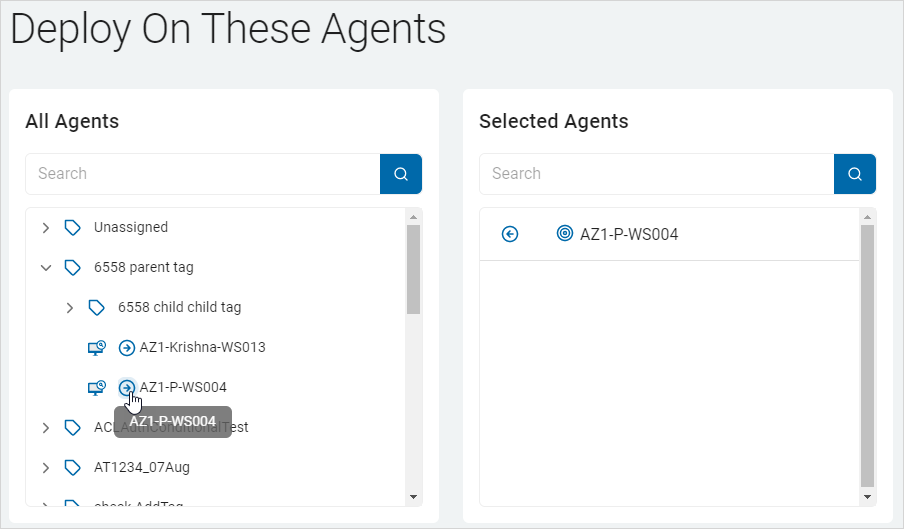Focus the Selected Agents search field
904x529 pixels.
click(657, 174)
